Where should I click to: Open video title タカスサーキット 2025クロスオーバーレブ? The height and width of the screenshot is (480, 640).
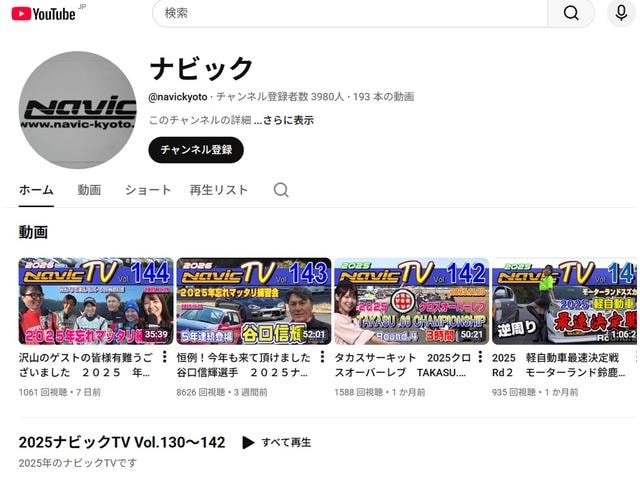pyautogui.click(x=402, y=365)
